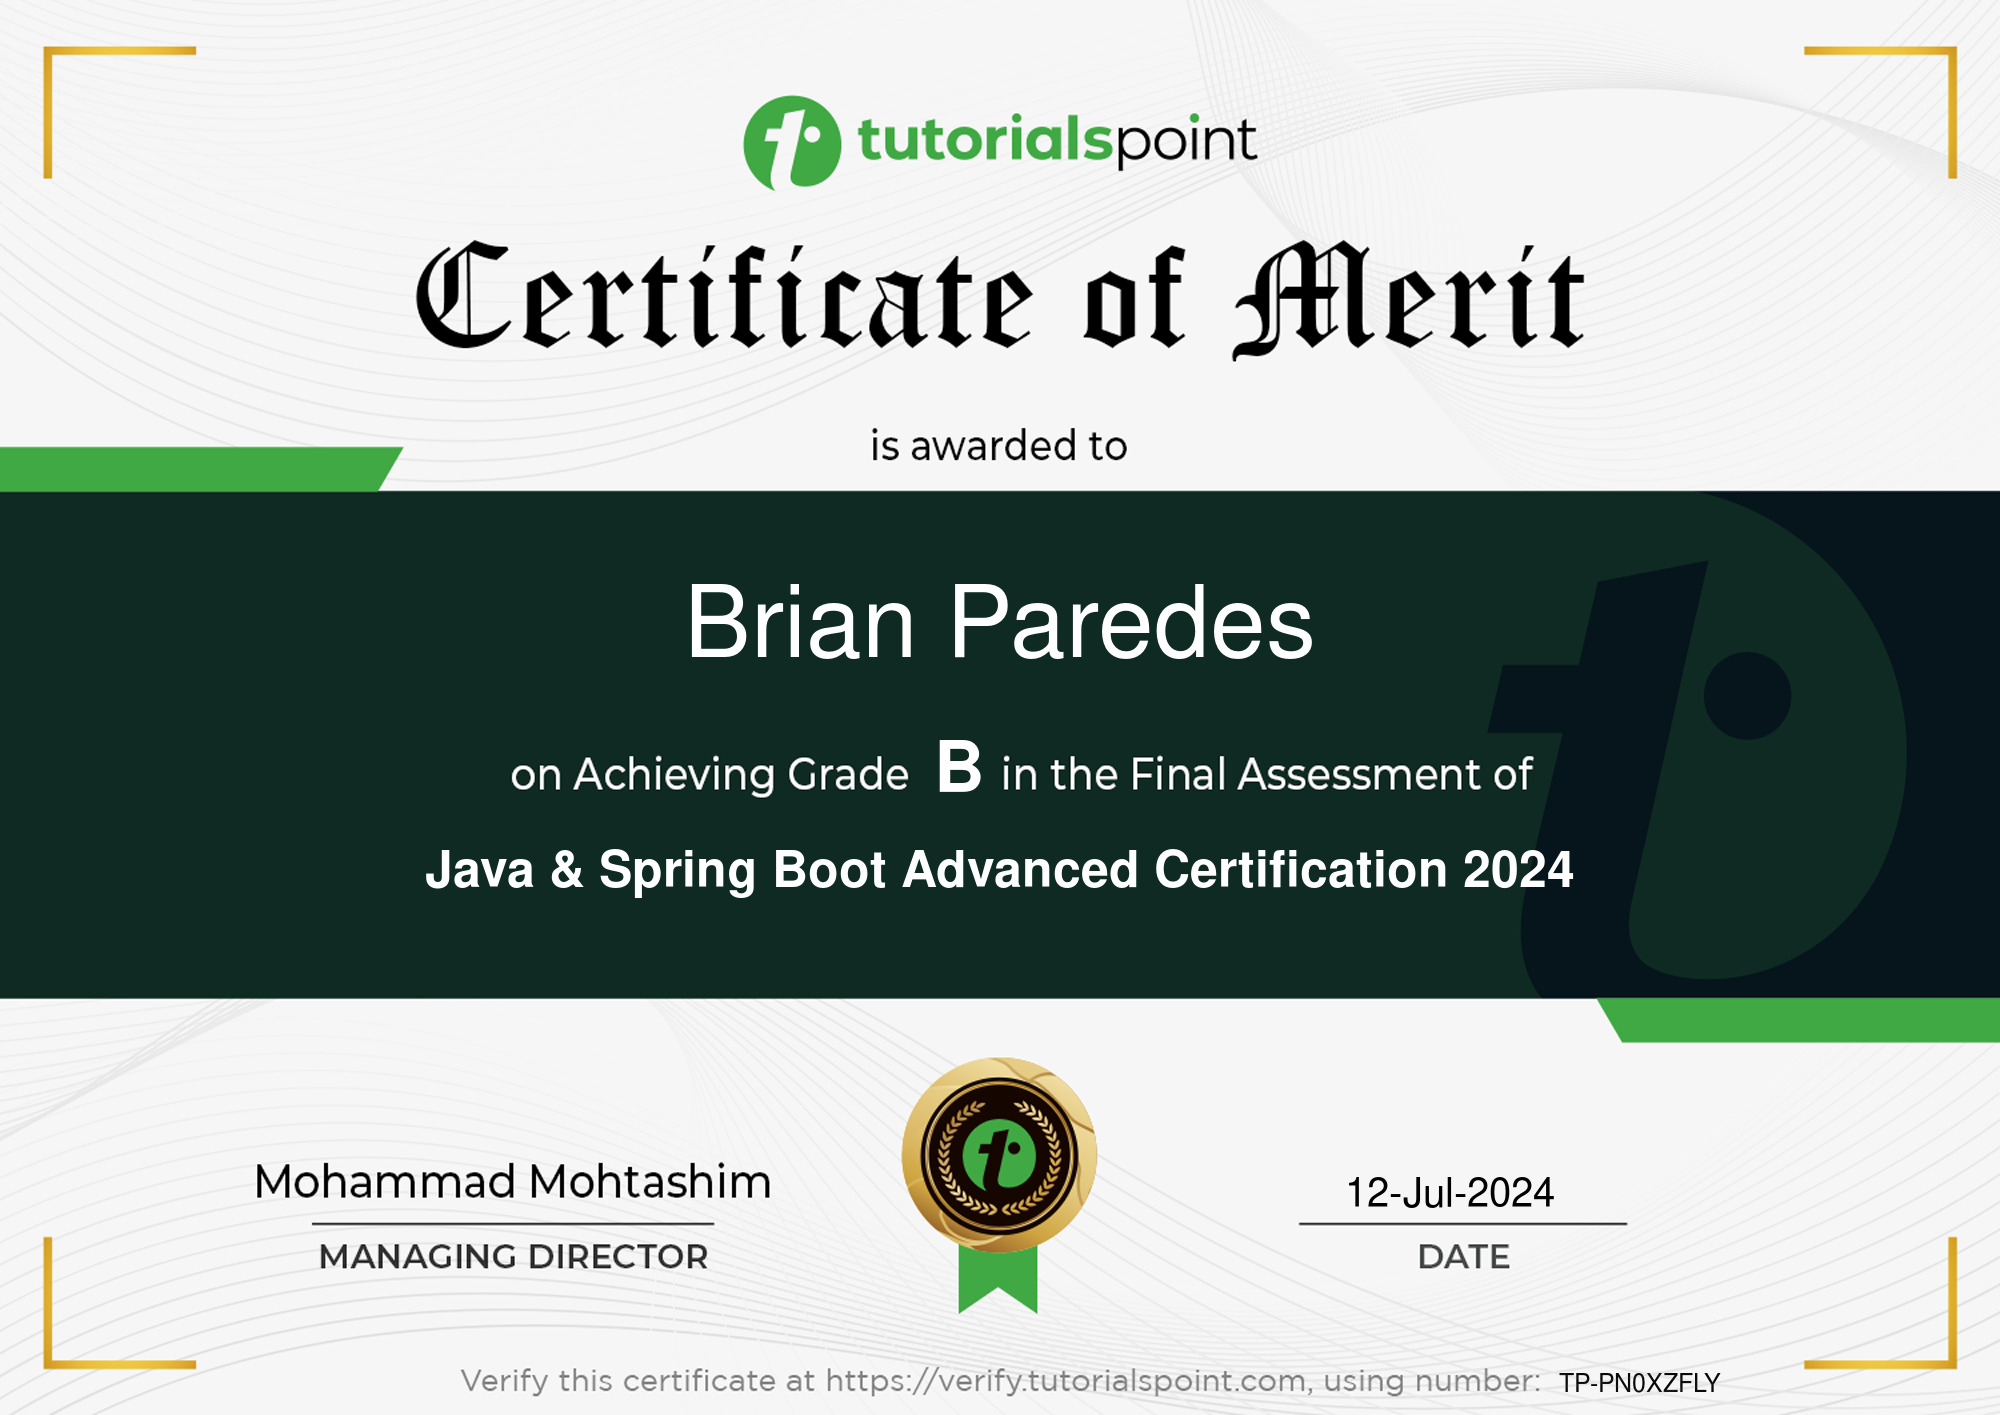Click the Certificate of Merit title text

[x=1000, y=295]
